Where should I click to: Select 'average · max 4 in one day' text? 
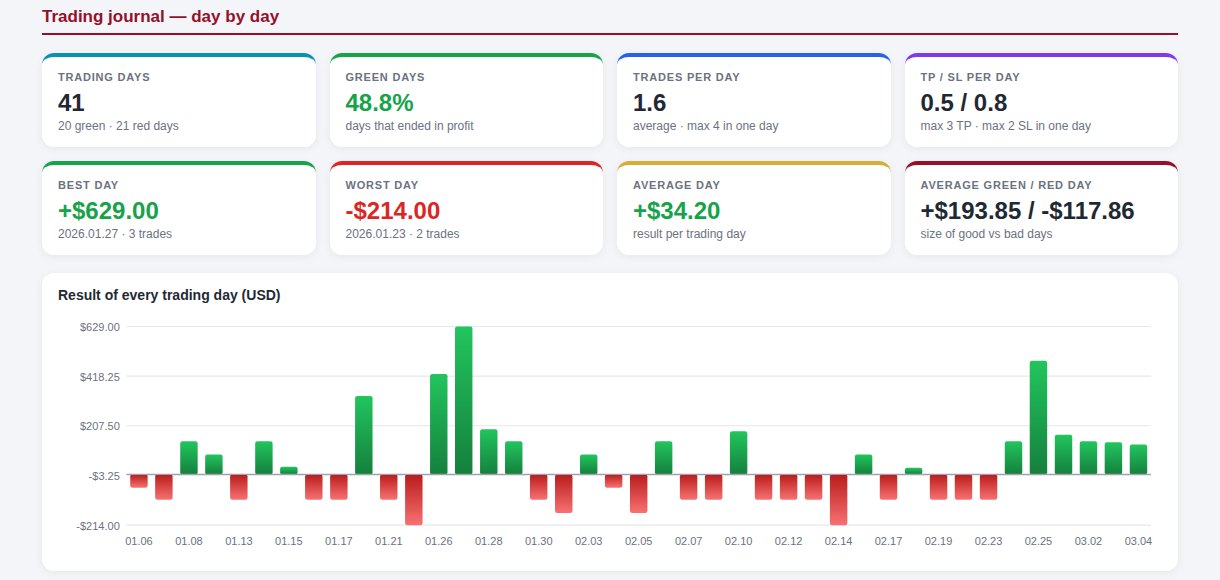(705, 126)
